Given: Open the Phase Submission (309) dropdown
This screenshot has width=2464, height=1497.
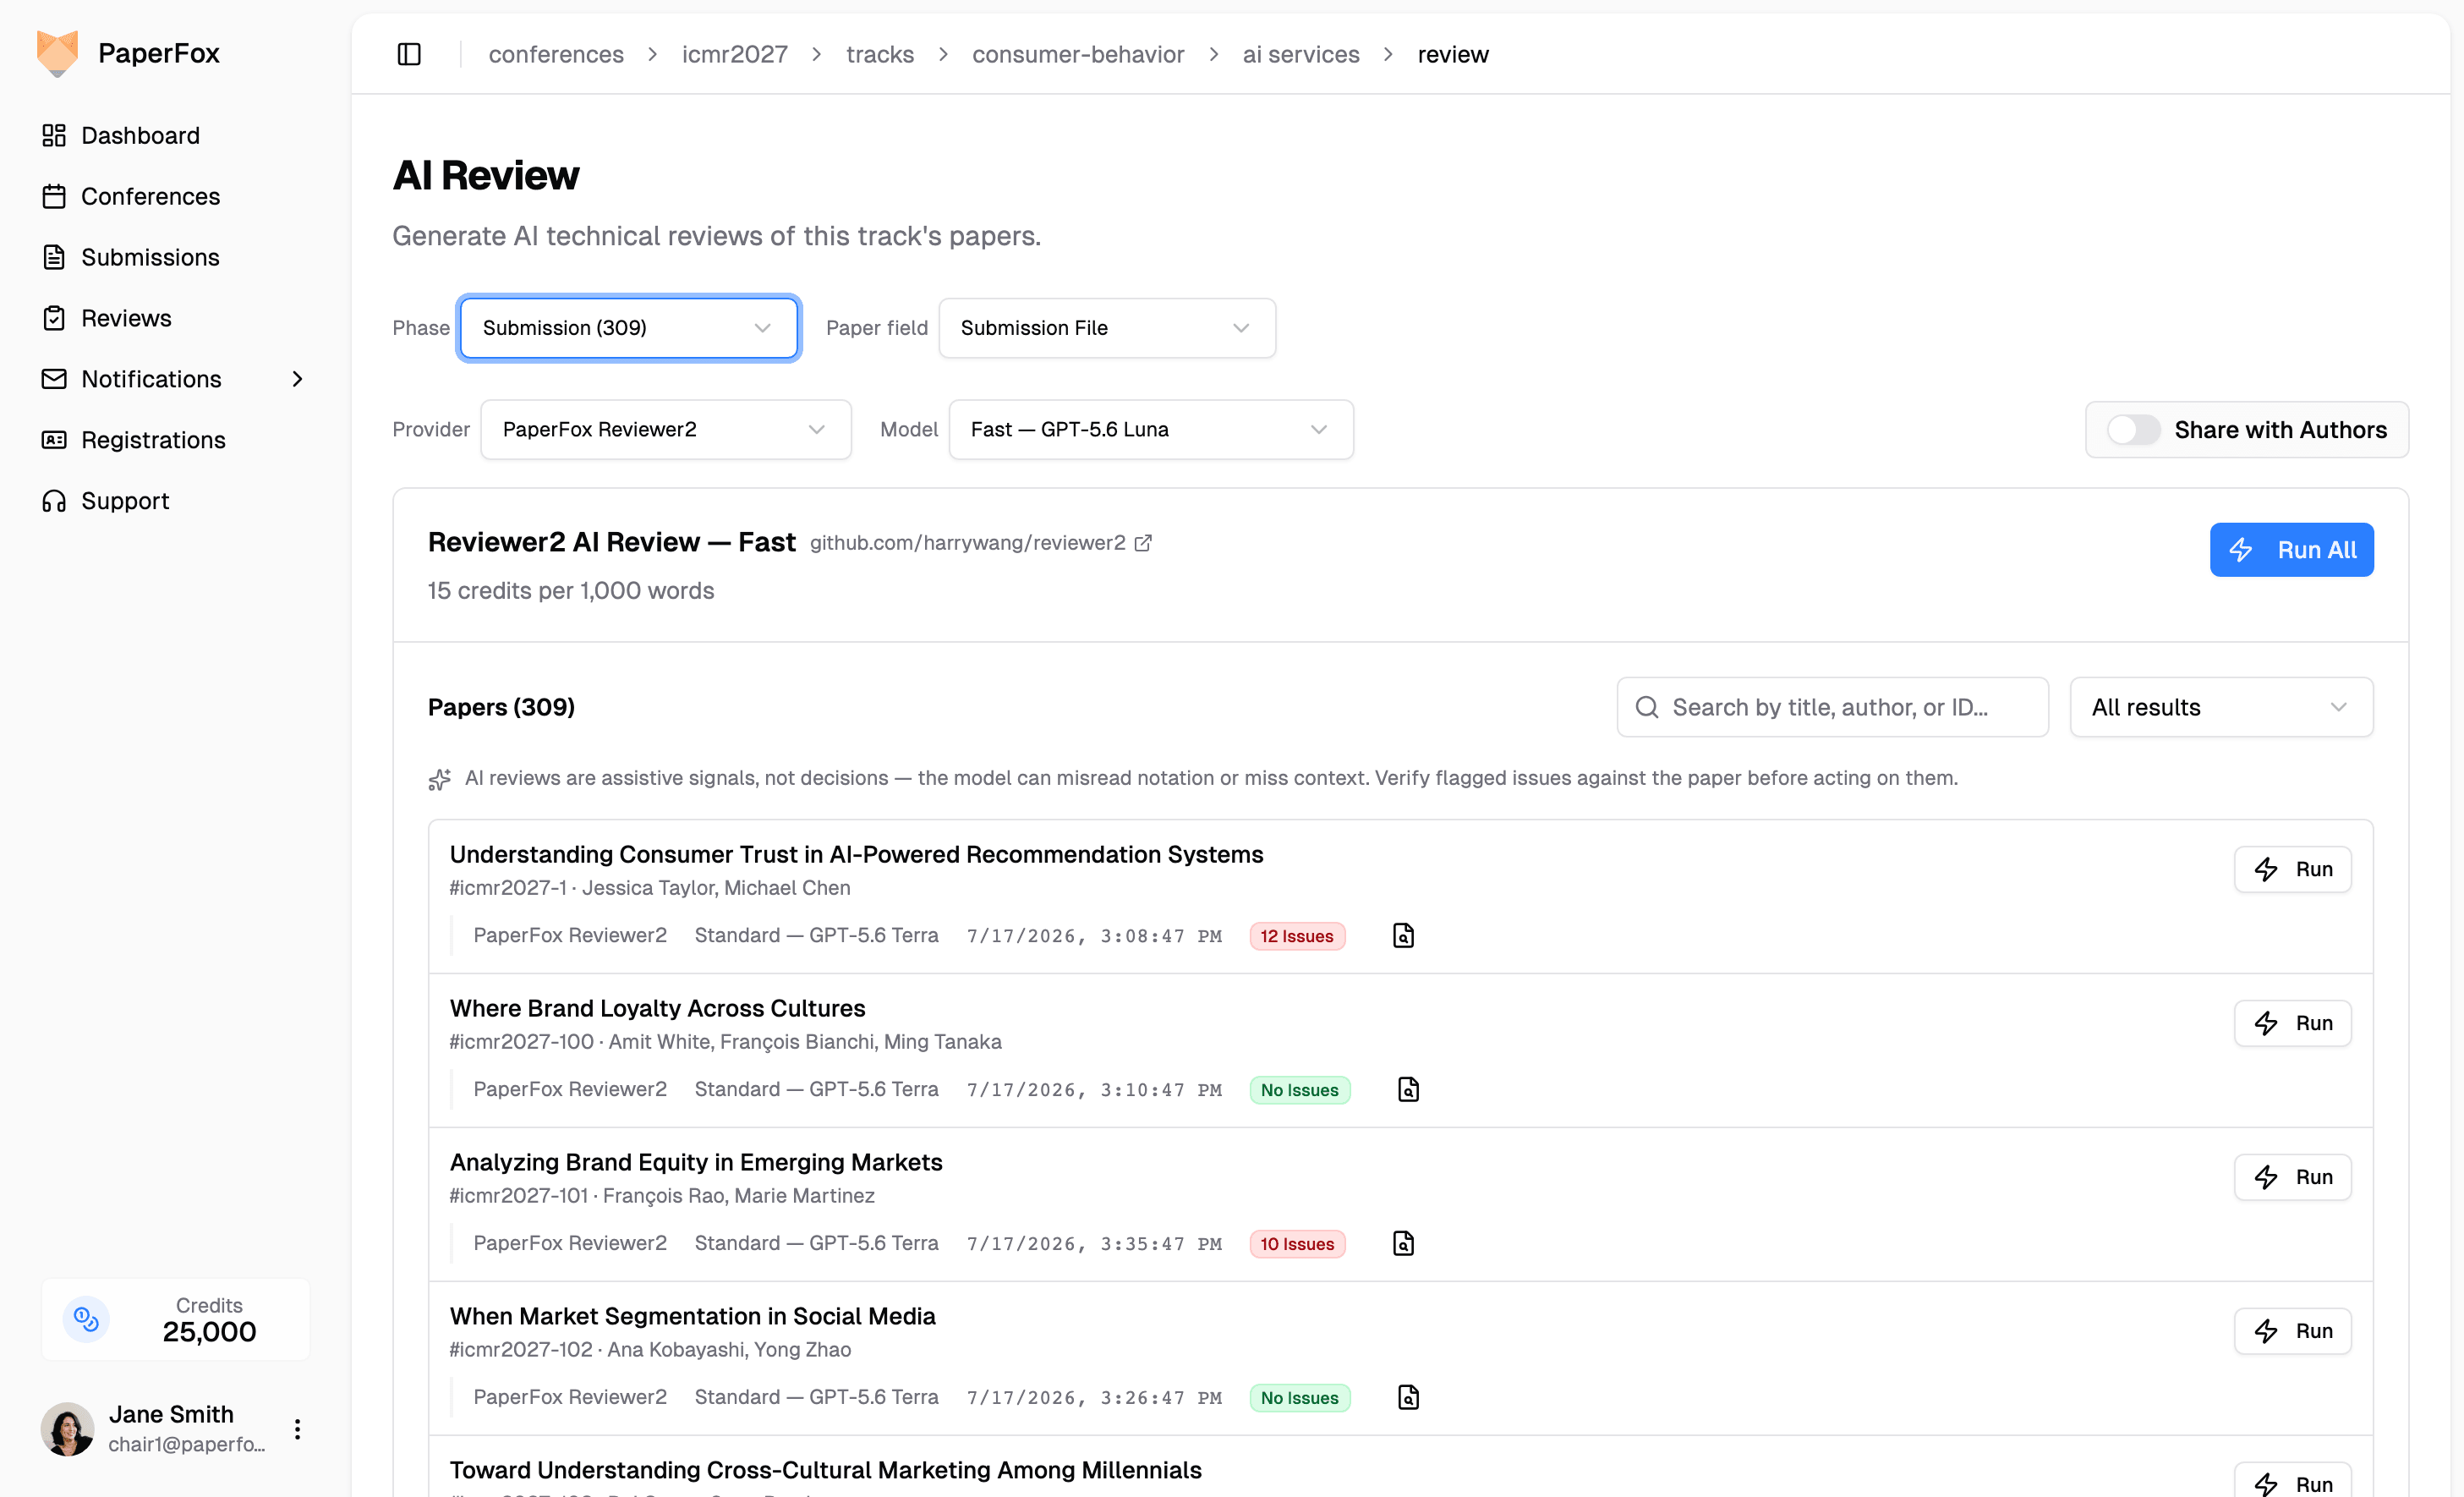Looking at the screenshot, I should click(x=629, y=328).
